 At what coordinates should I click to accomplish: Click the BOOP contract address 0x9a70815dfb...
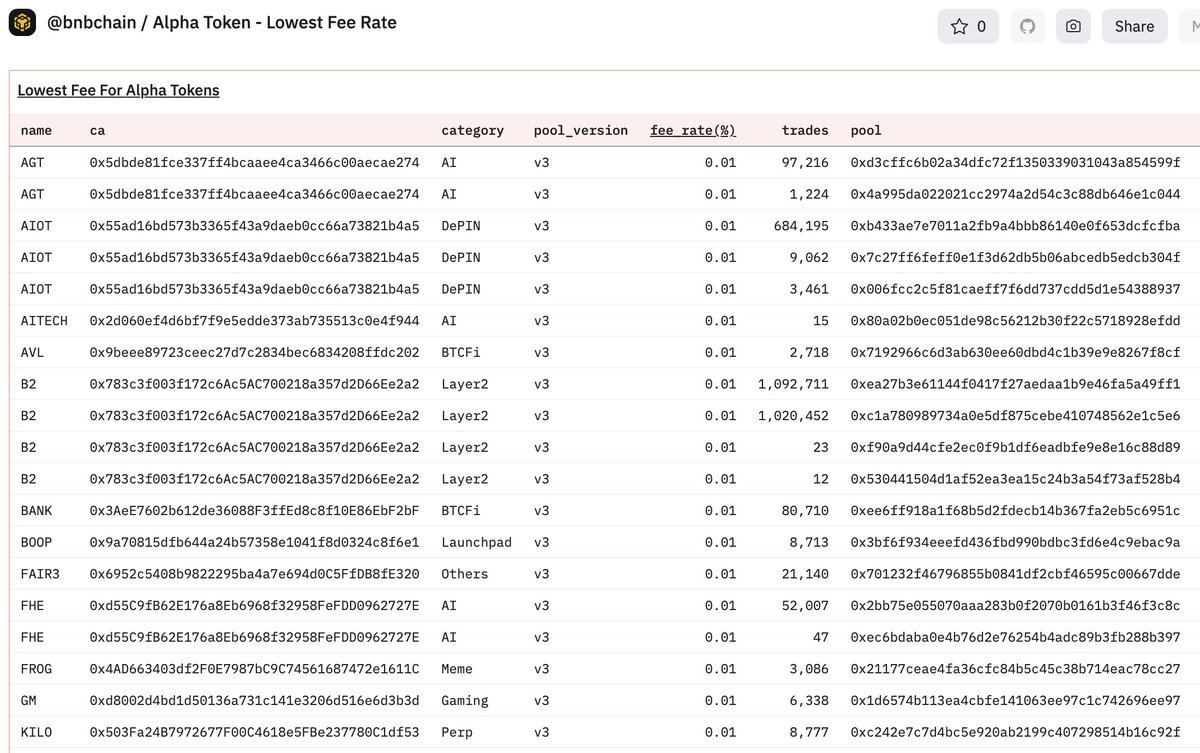coord(254,542)
